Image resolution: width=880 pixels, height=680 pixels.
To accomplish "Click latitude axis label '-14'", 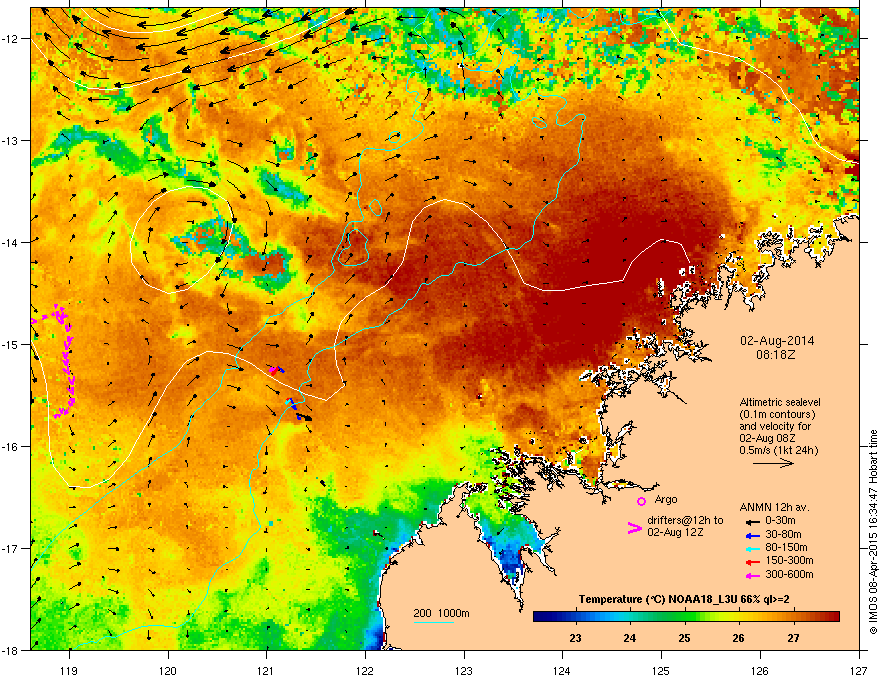I will tap(12, 242).
